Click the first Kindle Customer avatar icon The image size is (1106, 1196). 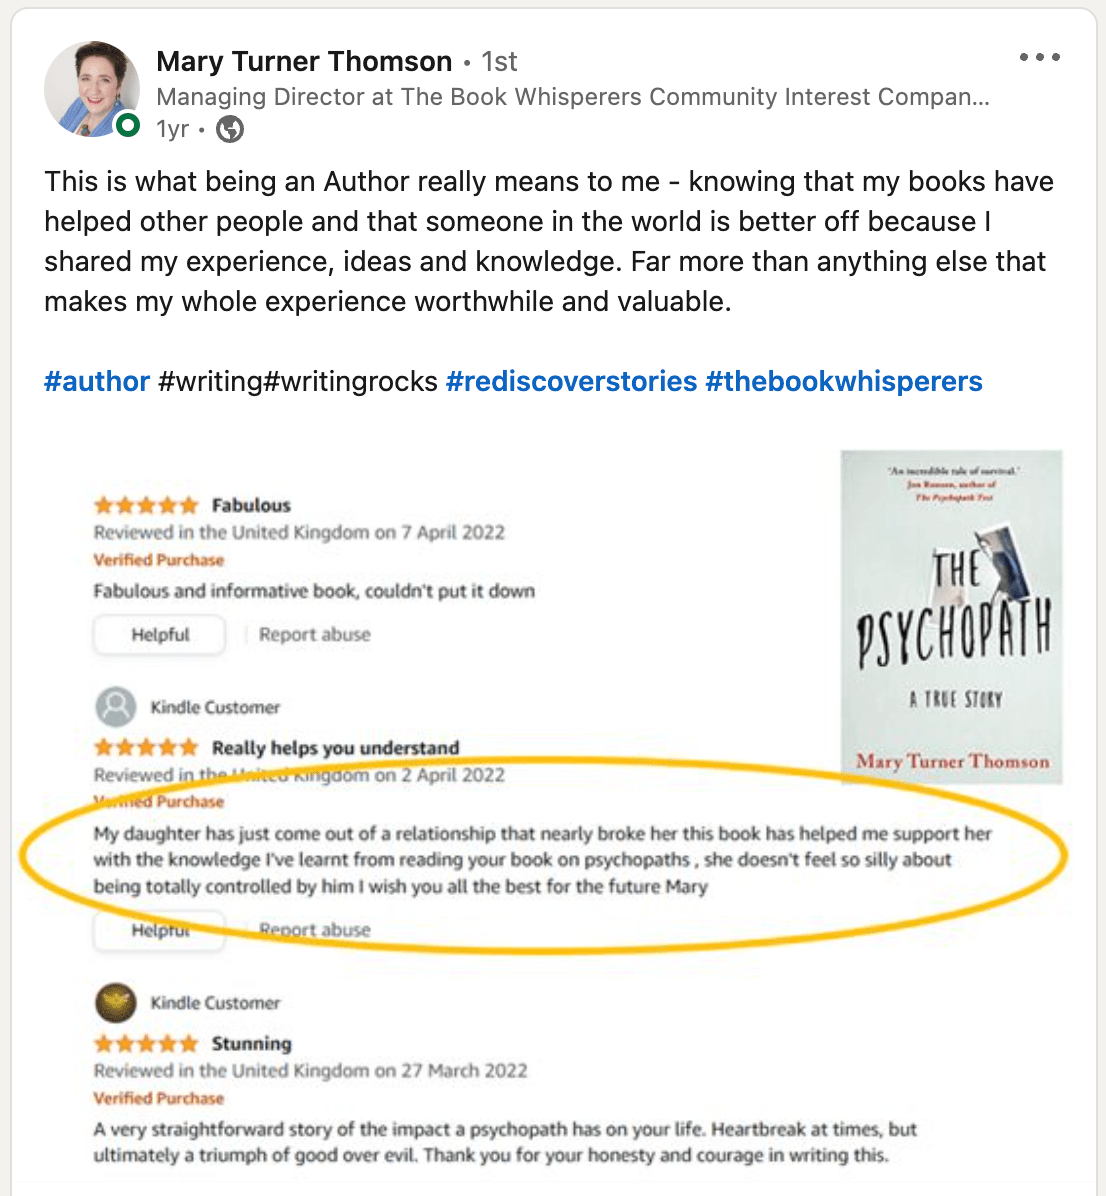[x=116, y=707]
